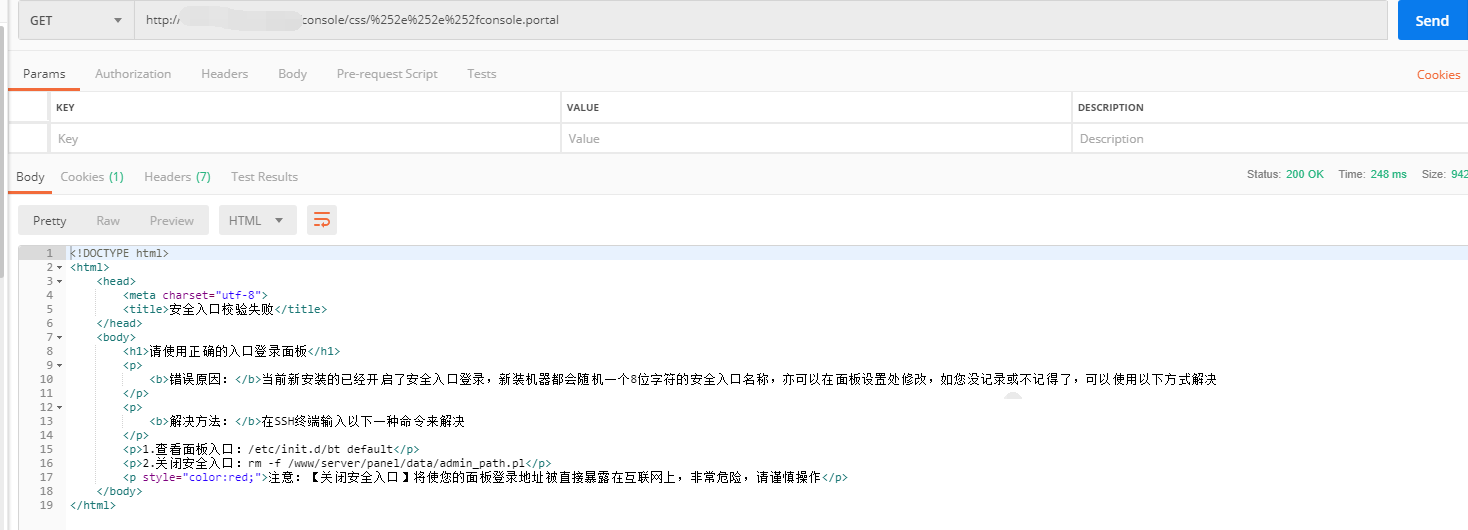1468x530 pixels.
Task: Open the Tests tab
Action: coord(482,74)
